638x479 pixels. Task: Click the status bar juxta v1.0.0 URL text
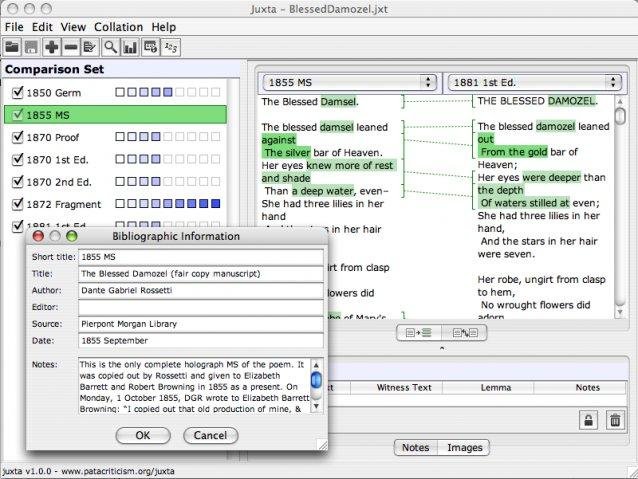tap(88, 471)
